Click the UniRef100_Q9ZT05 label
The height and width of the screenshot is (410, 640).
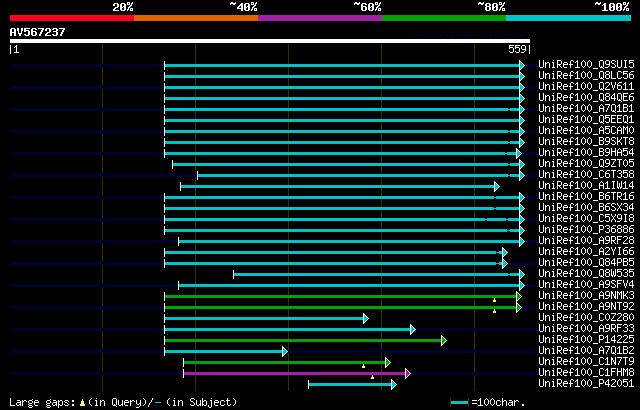pyautogui.click(x=586, y=164)
